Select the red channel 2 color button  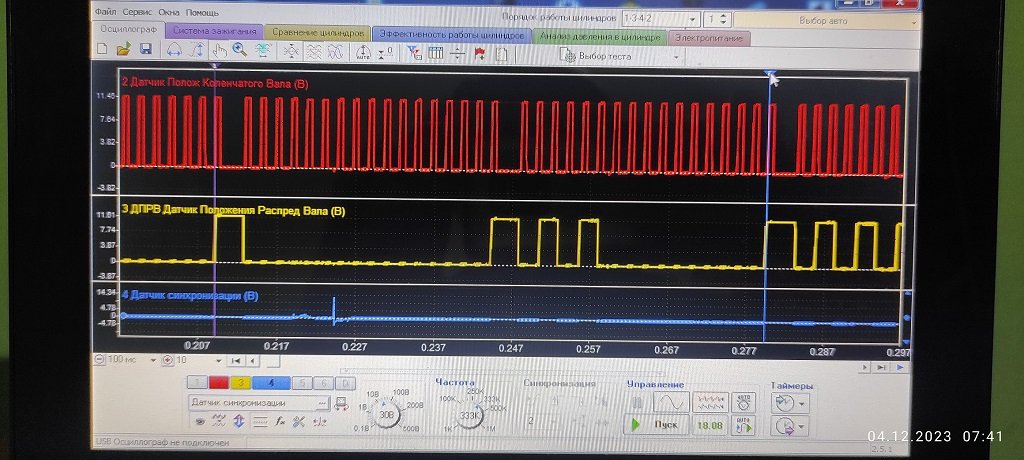click(x=218, y=384)
